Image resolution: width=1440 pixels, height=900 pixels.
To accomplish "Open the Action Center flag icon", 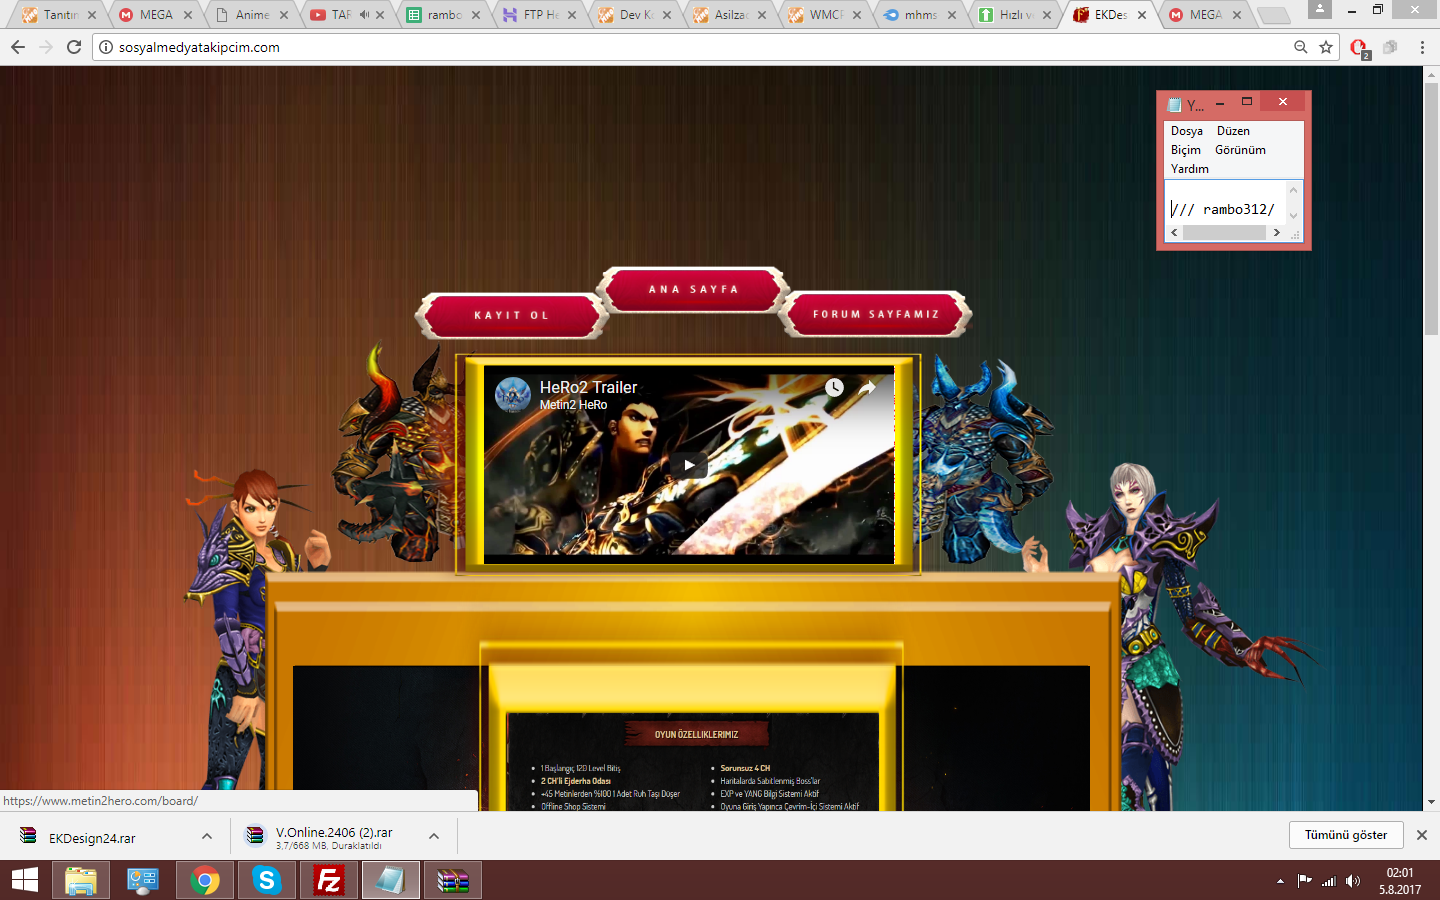I will tap(1304, 881).
